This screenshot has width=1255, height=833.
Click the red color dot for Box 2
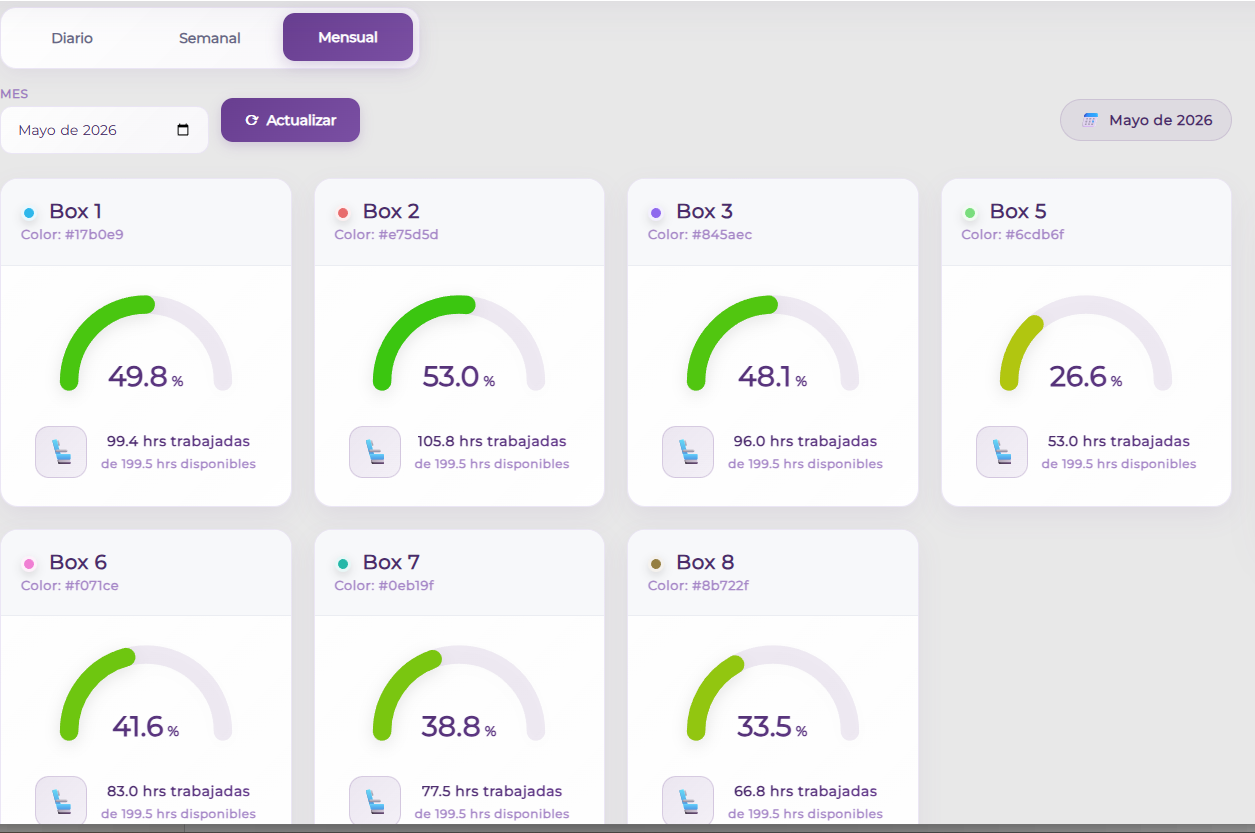tap(343, 213)
